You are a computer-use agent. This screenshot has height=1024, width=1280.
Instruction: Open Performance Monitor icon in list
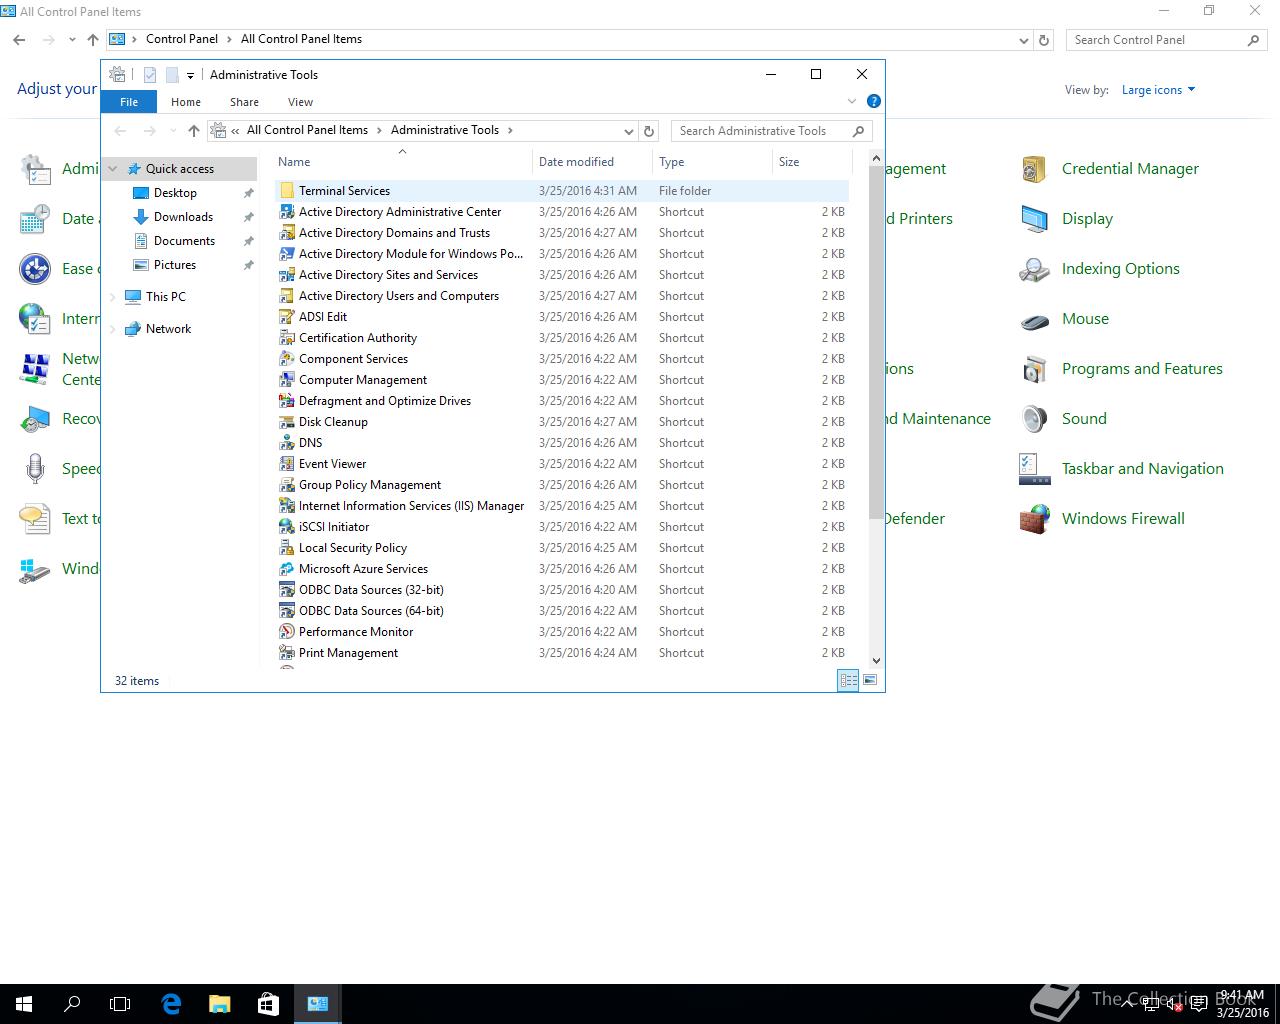pos(287,632)
